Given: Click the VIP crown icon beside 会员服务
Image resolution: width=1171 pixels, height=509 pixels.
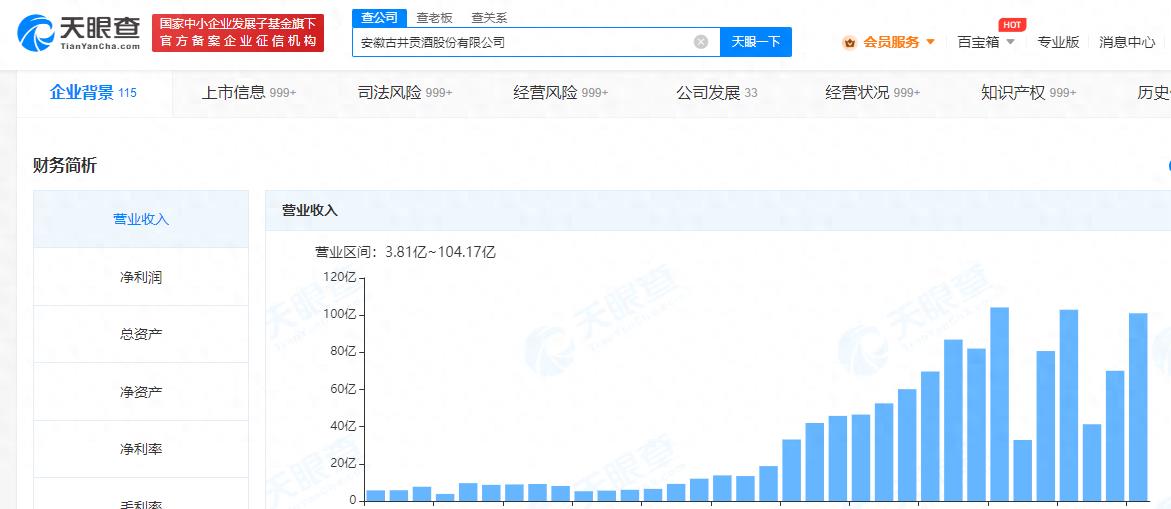Looking at the screenshot, I should click(849, 42).
